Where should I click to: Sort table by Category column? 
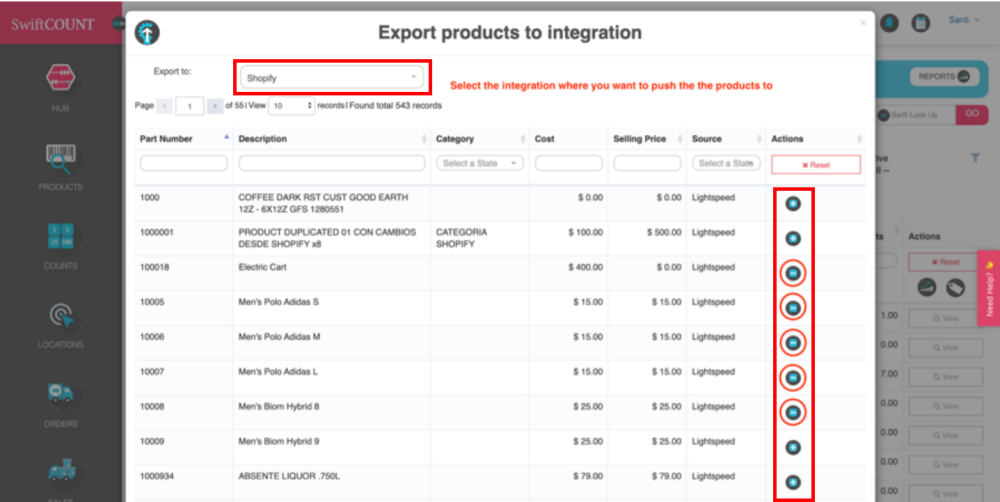point(522,139)
